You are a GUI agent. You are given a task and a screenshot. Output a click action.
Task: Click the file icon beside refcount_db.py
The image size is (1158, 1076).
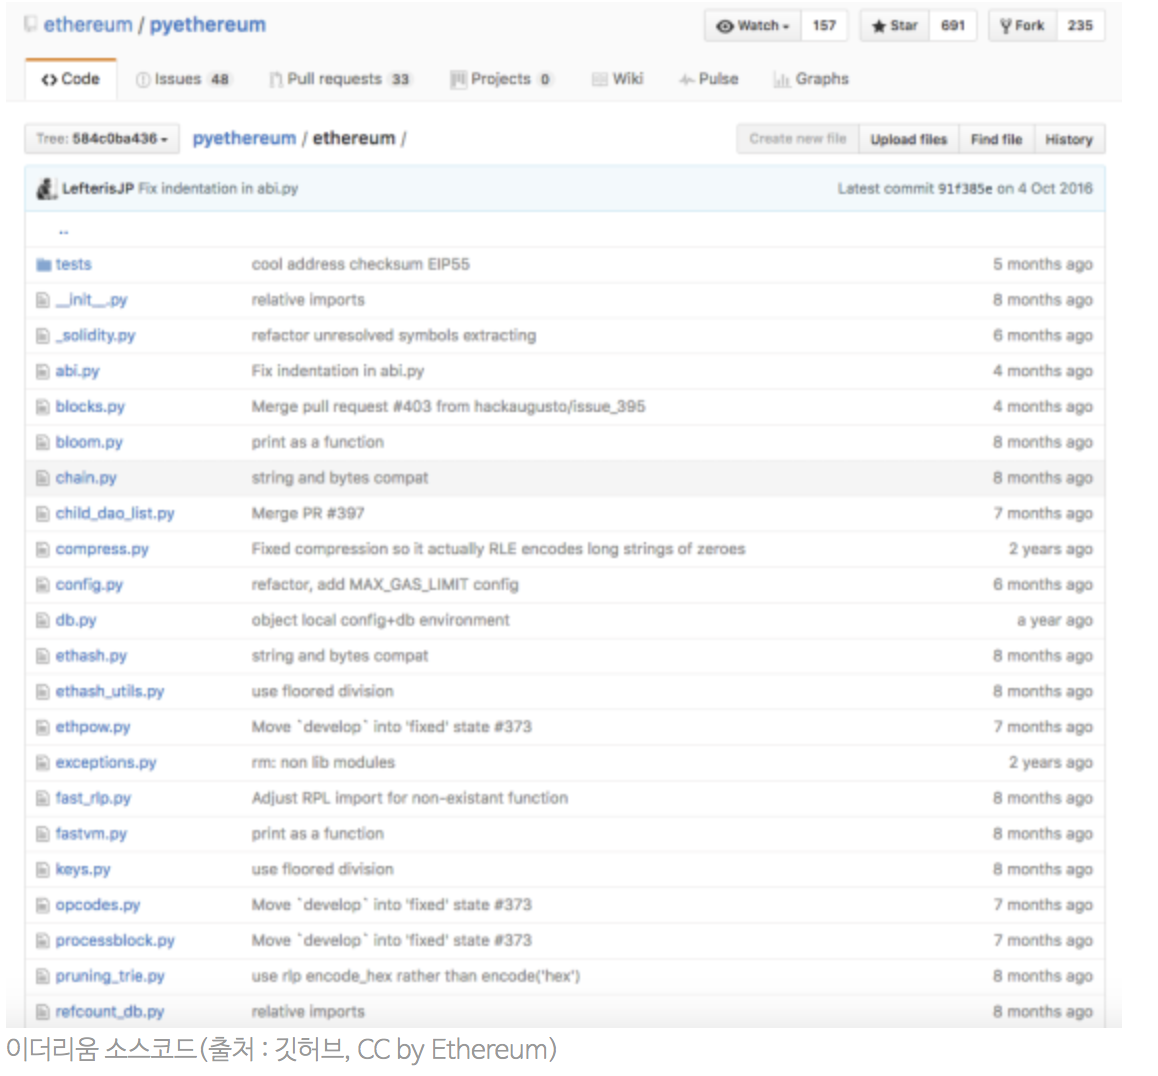(43, 1012)
